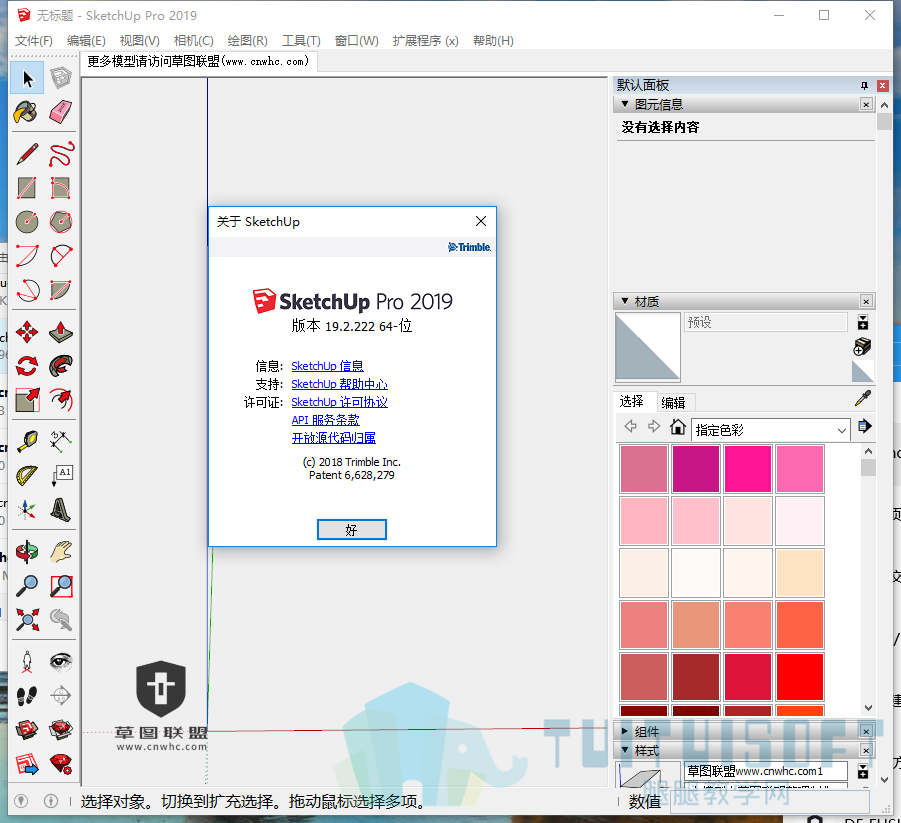Select the arrow Select tool

(27, 78)
